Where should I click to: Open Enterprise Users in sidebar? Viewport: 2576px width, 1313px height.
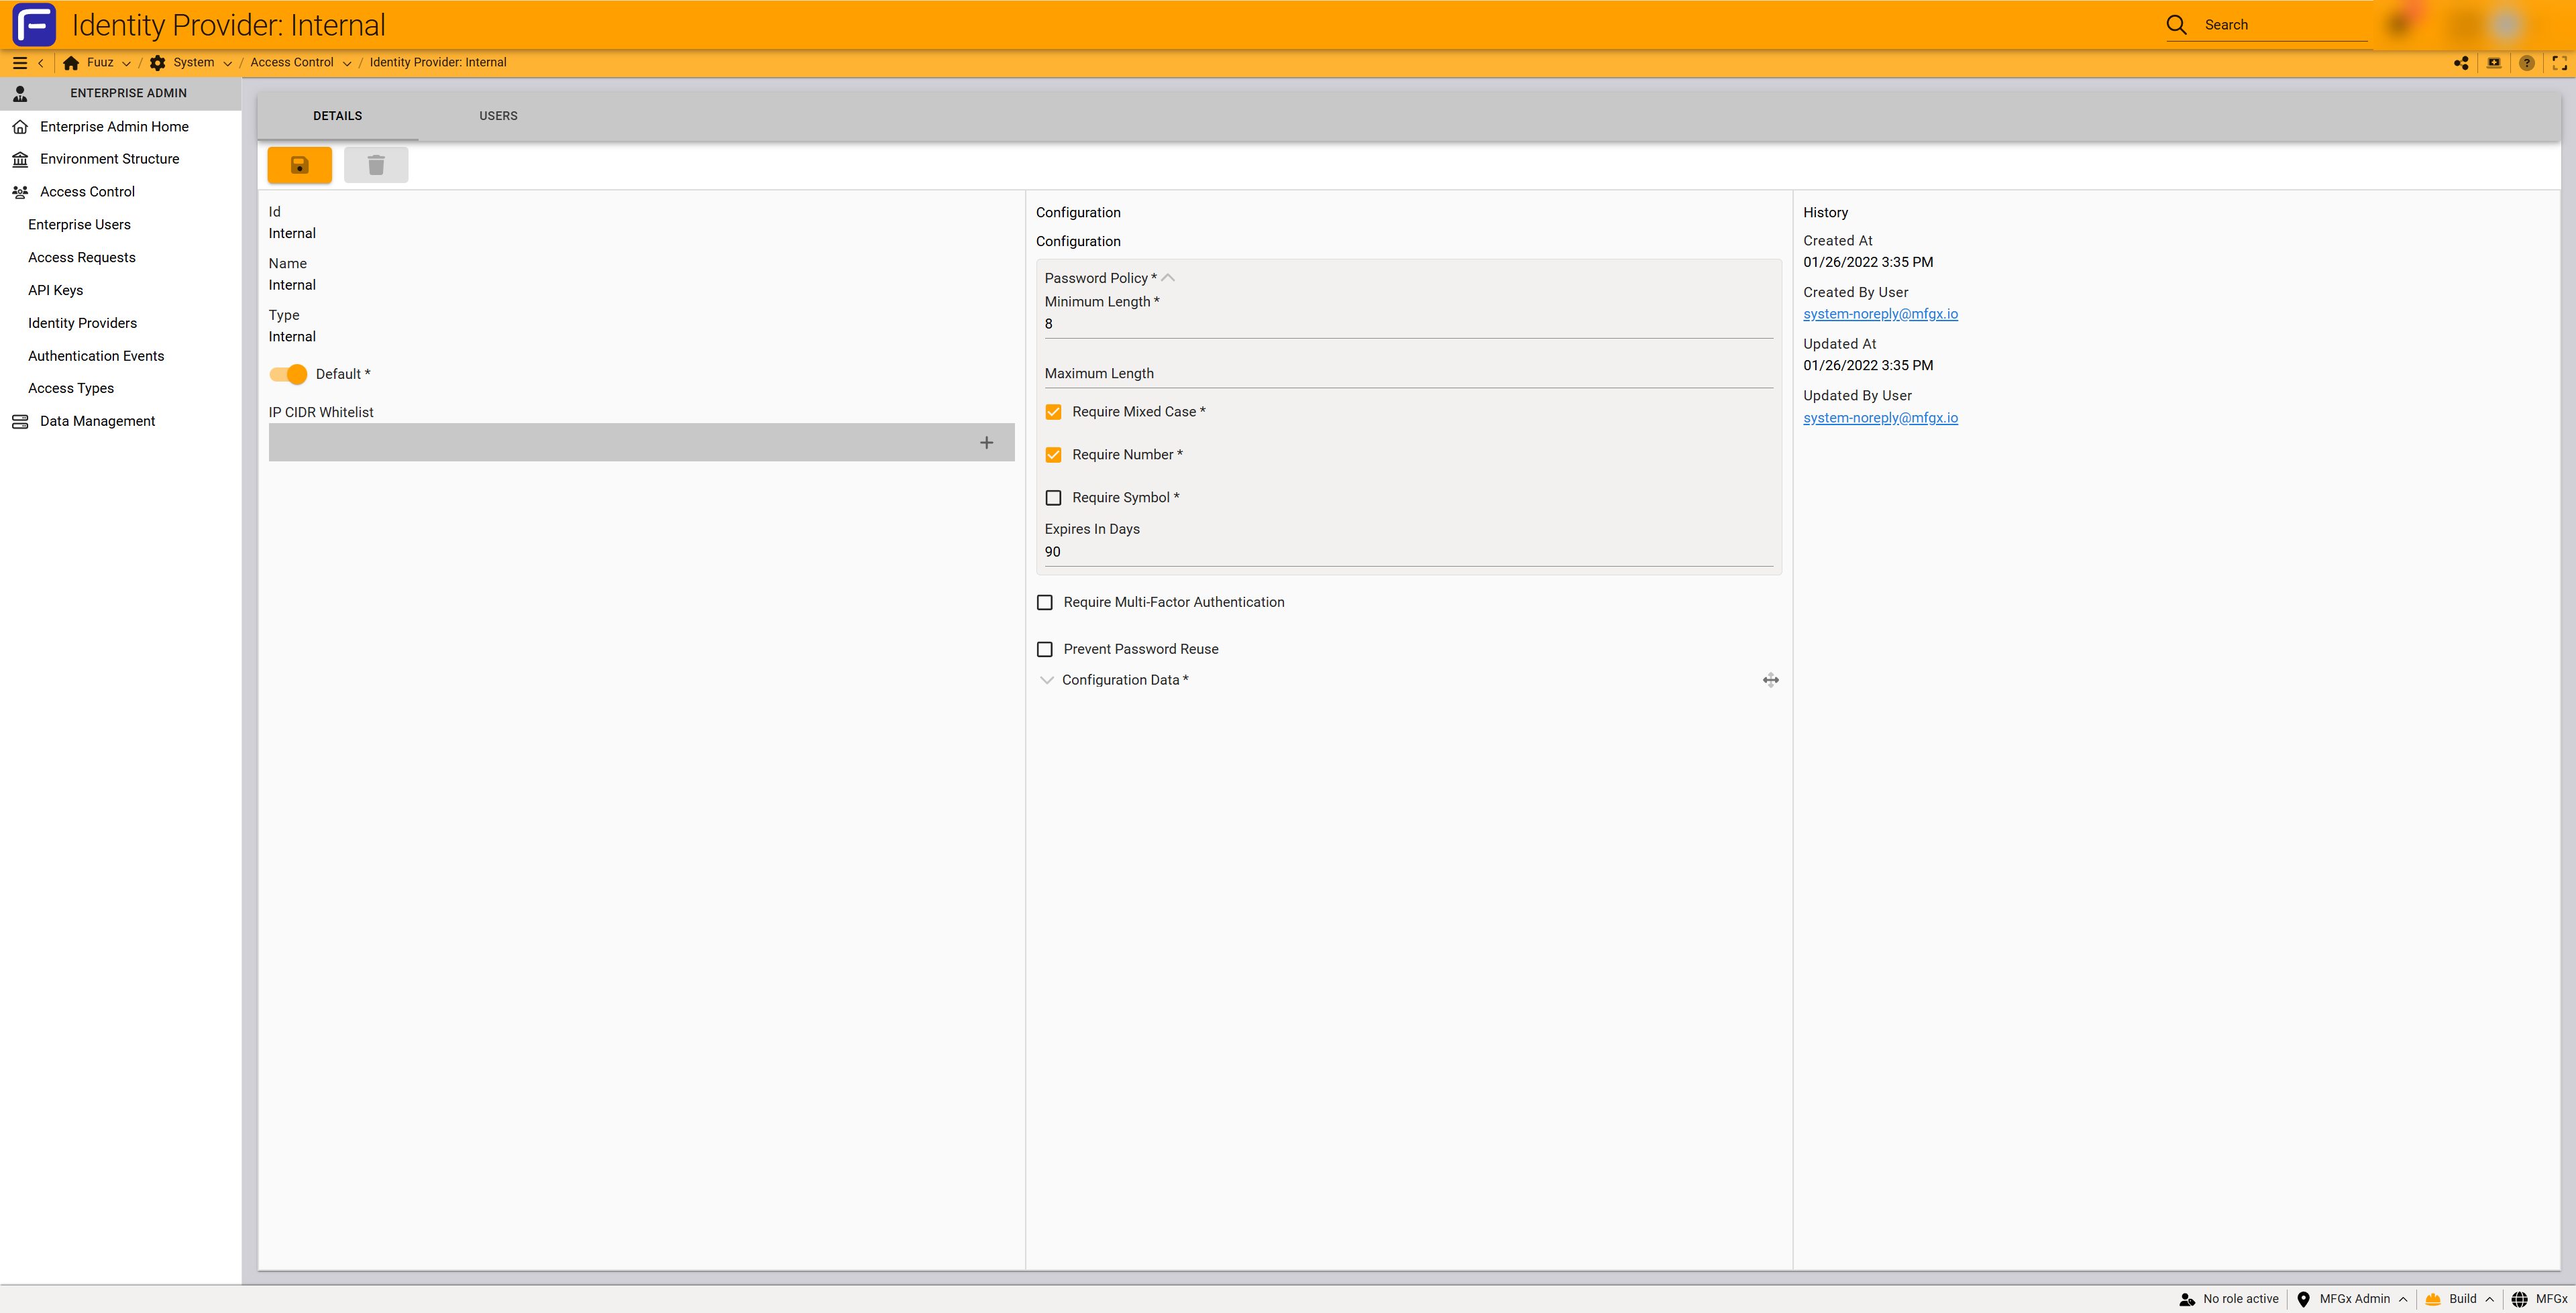pyautogui.click(x=79, y=225)
